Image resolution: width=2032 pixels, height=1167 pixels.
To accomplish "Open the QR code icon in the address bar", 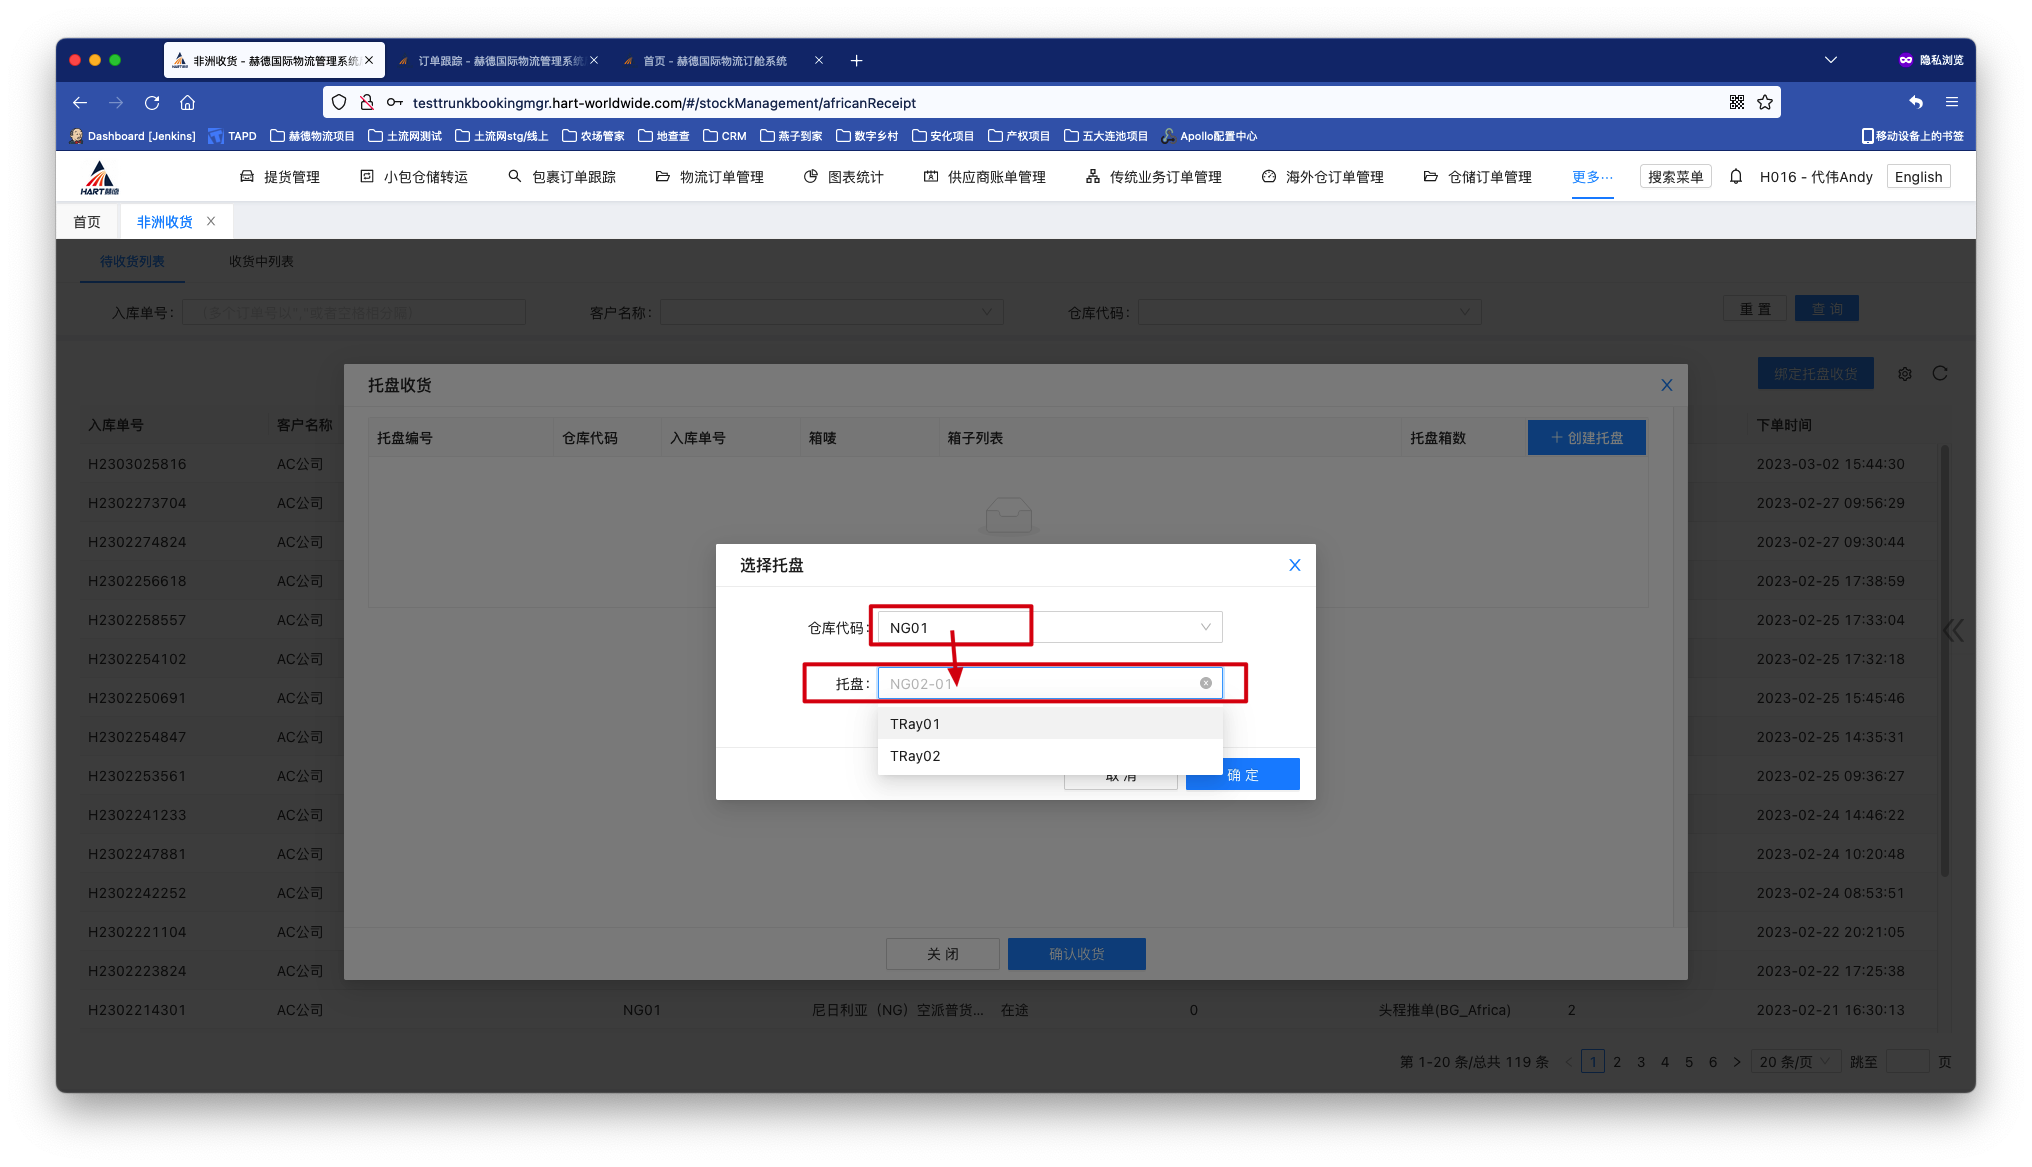I will (x=1737, y=102).
